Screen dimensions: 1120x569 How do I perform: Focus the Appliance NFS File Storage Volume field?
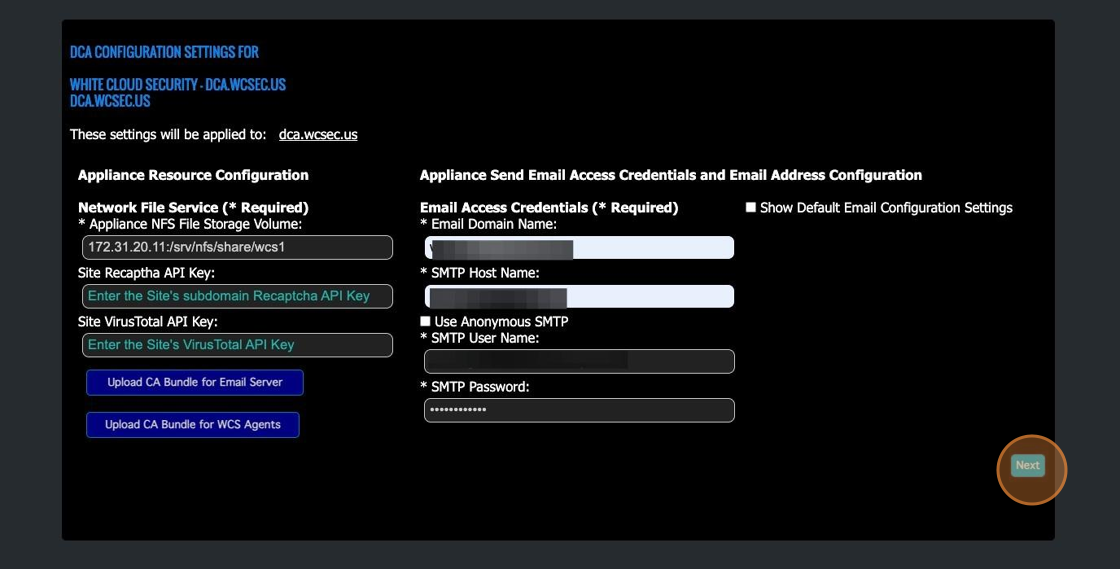click(x=237, y=247)
